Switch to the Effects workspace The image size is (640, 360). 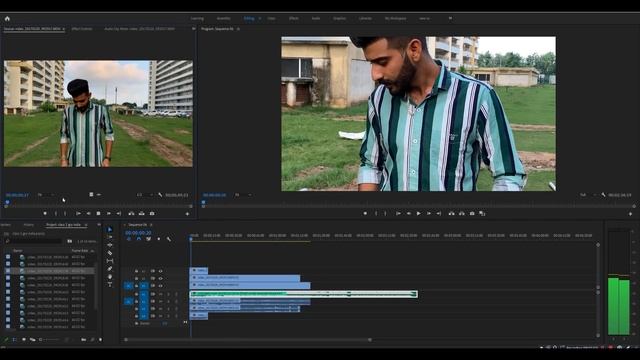point(294,18)
